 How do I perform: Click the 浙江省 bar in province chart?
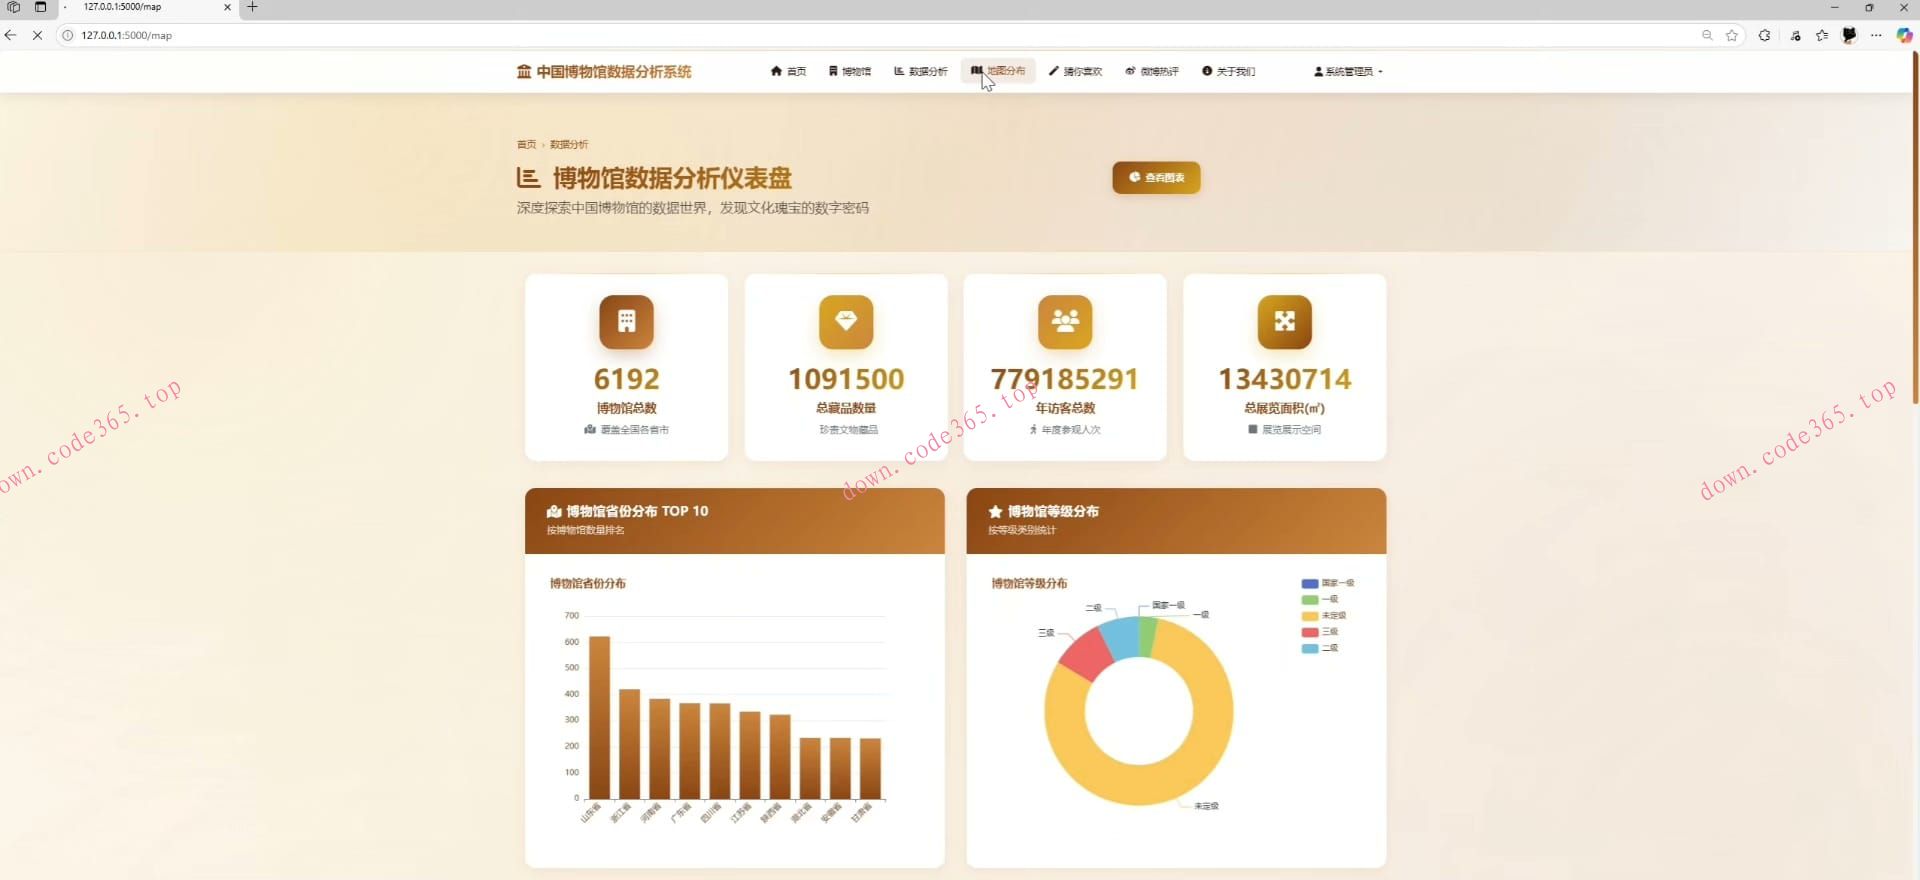[x=629, y=744]
